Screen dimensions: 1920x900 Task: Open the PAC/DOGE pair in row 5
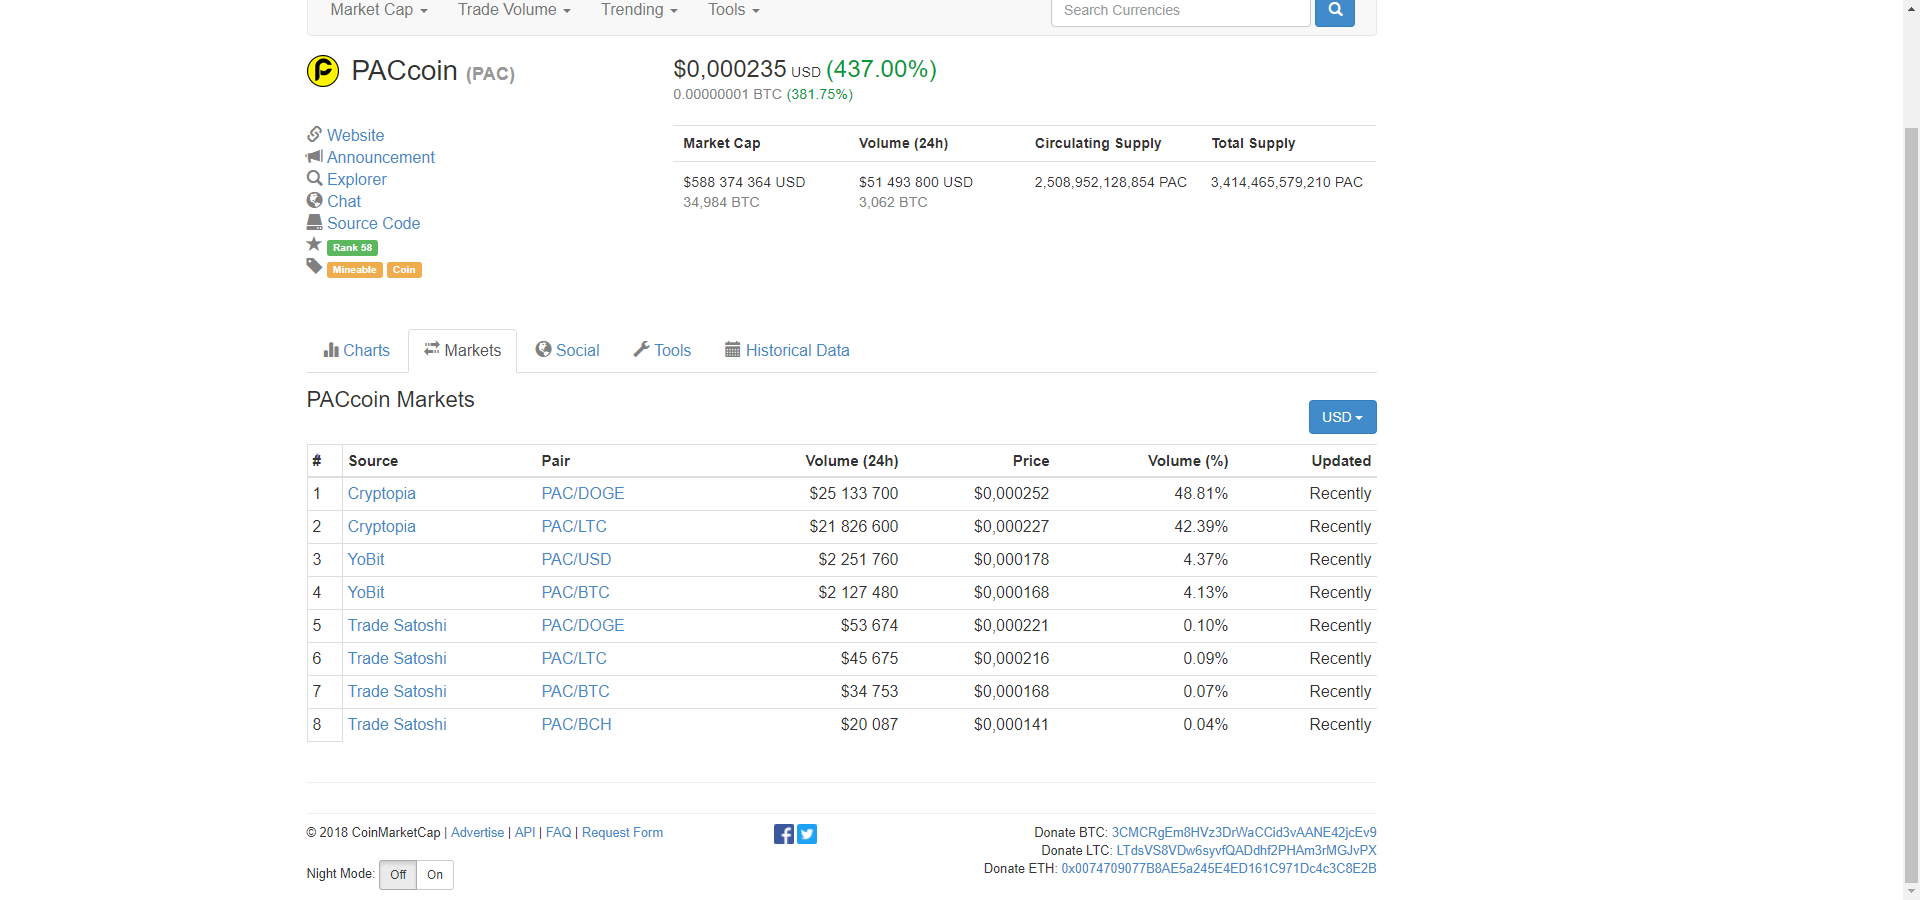coord(583,626)
